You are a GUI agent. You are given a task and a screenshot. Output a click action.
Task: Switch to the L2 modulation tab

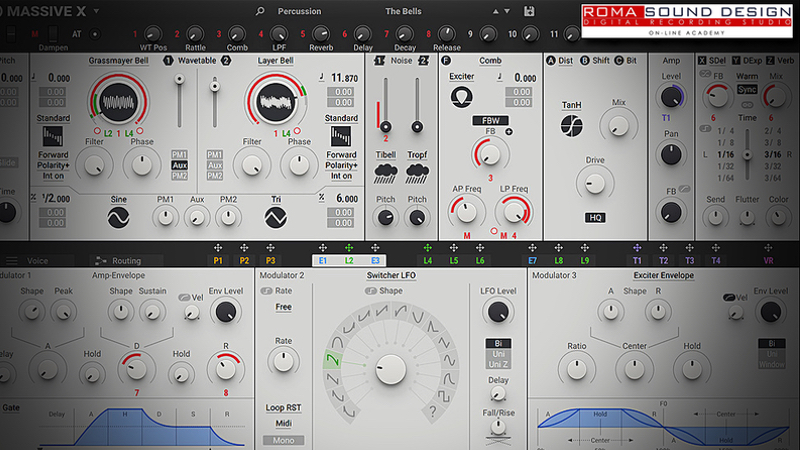coord(349,261)
